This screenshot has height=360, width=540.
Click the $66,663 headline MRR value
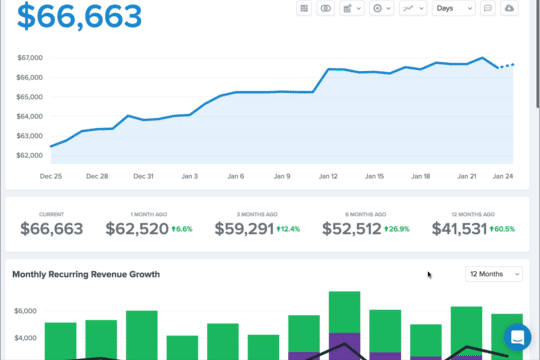(x=80, y=16)
